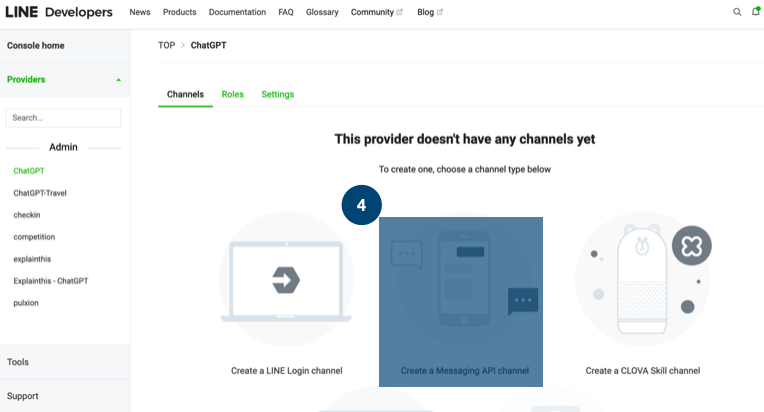Open the Glossary menu item

(x=322, y=12)
